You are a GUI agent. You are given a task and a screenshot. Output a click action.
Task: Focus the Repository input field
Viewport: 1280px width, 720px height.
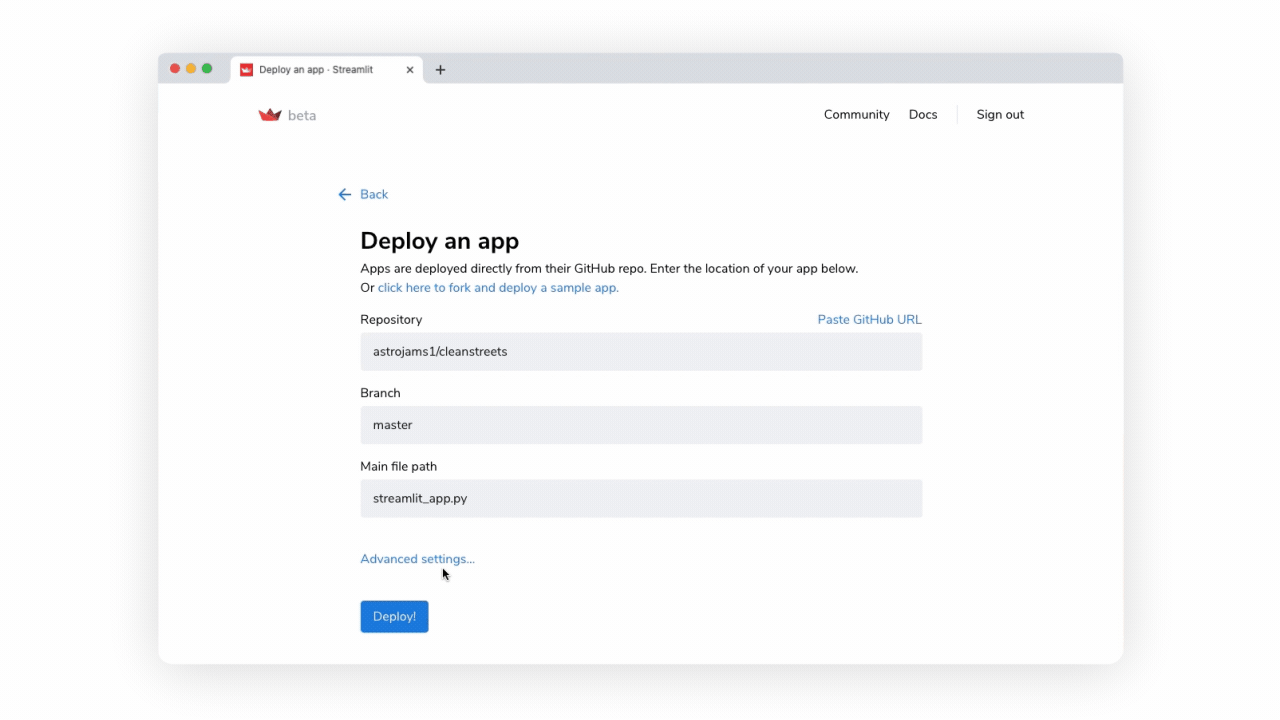tap(641, 352)
